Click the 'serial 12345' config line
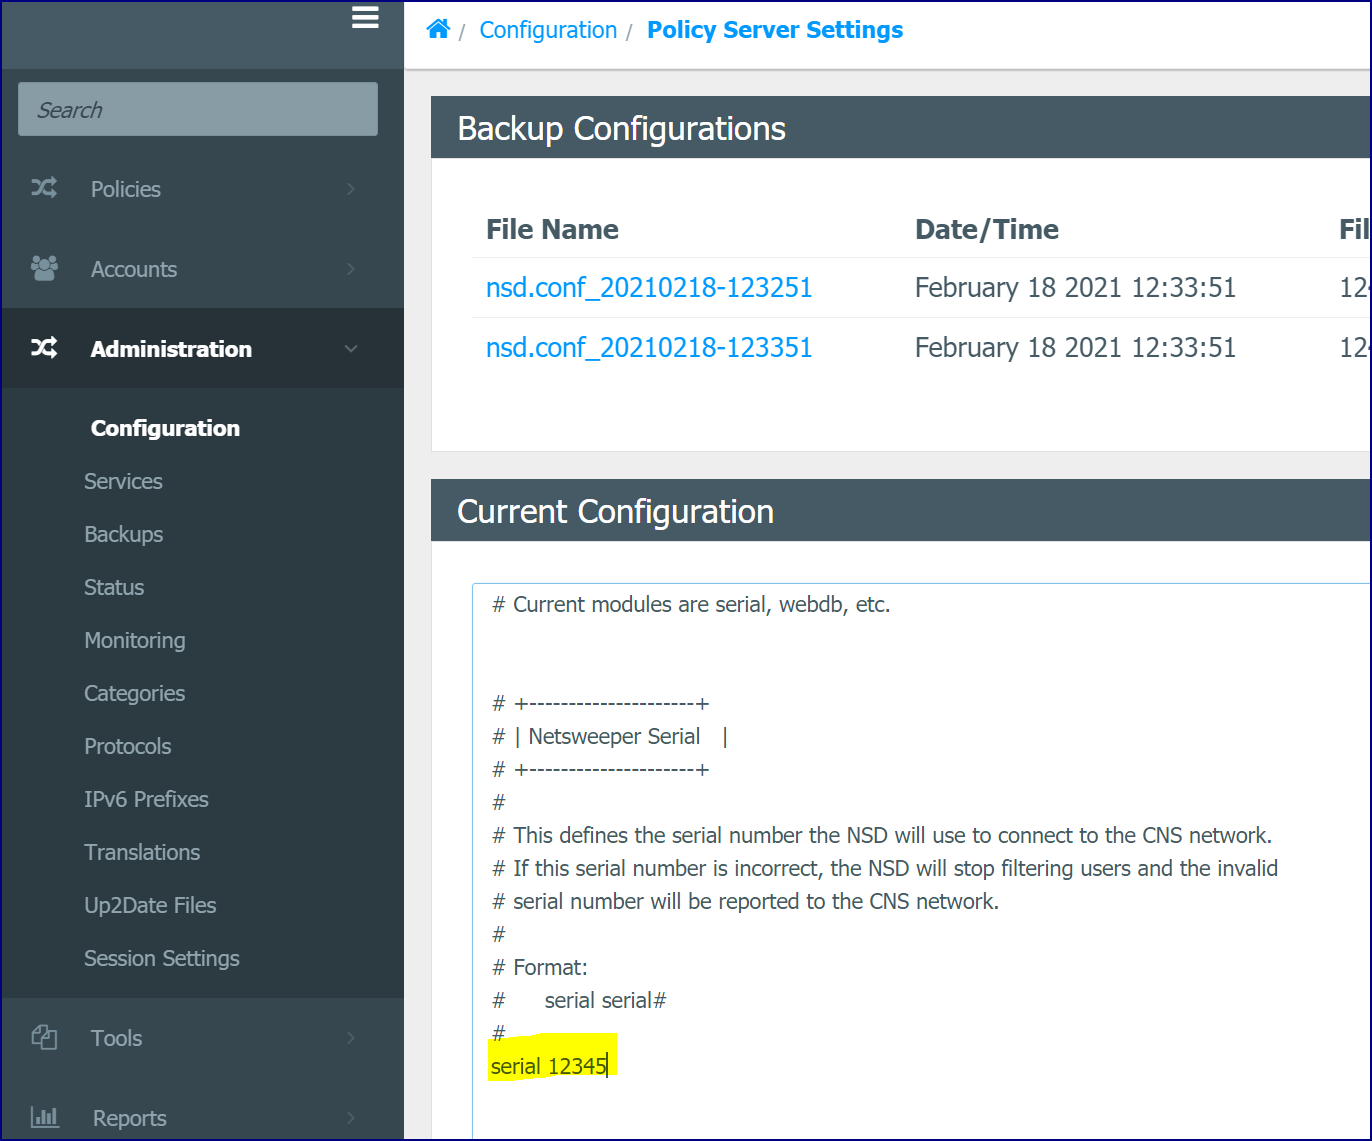The height and width of the screenshot is (1141, 1372). tap(549, 1066)
